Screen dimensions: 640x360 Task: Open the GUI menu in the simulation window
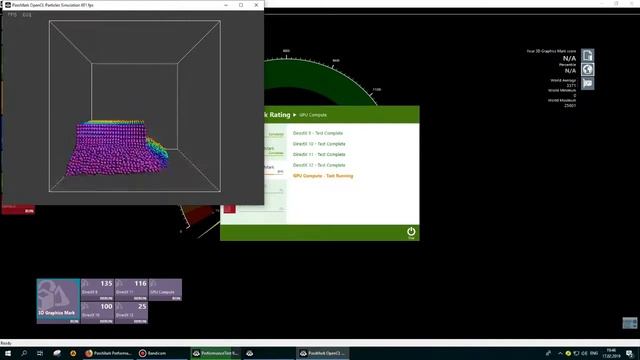point(27,15)
